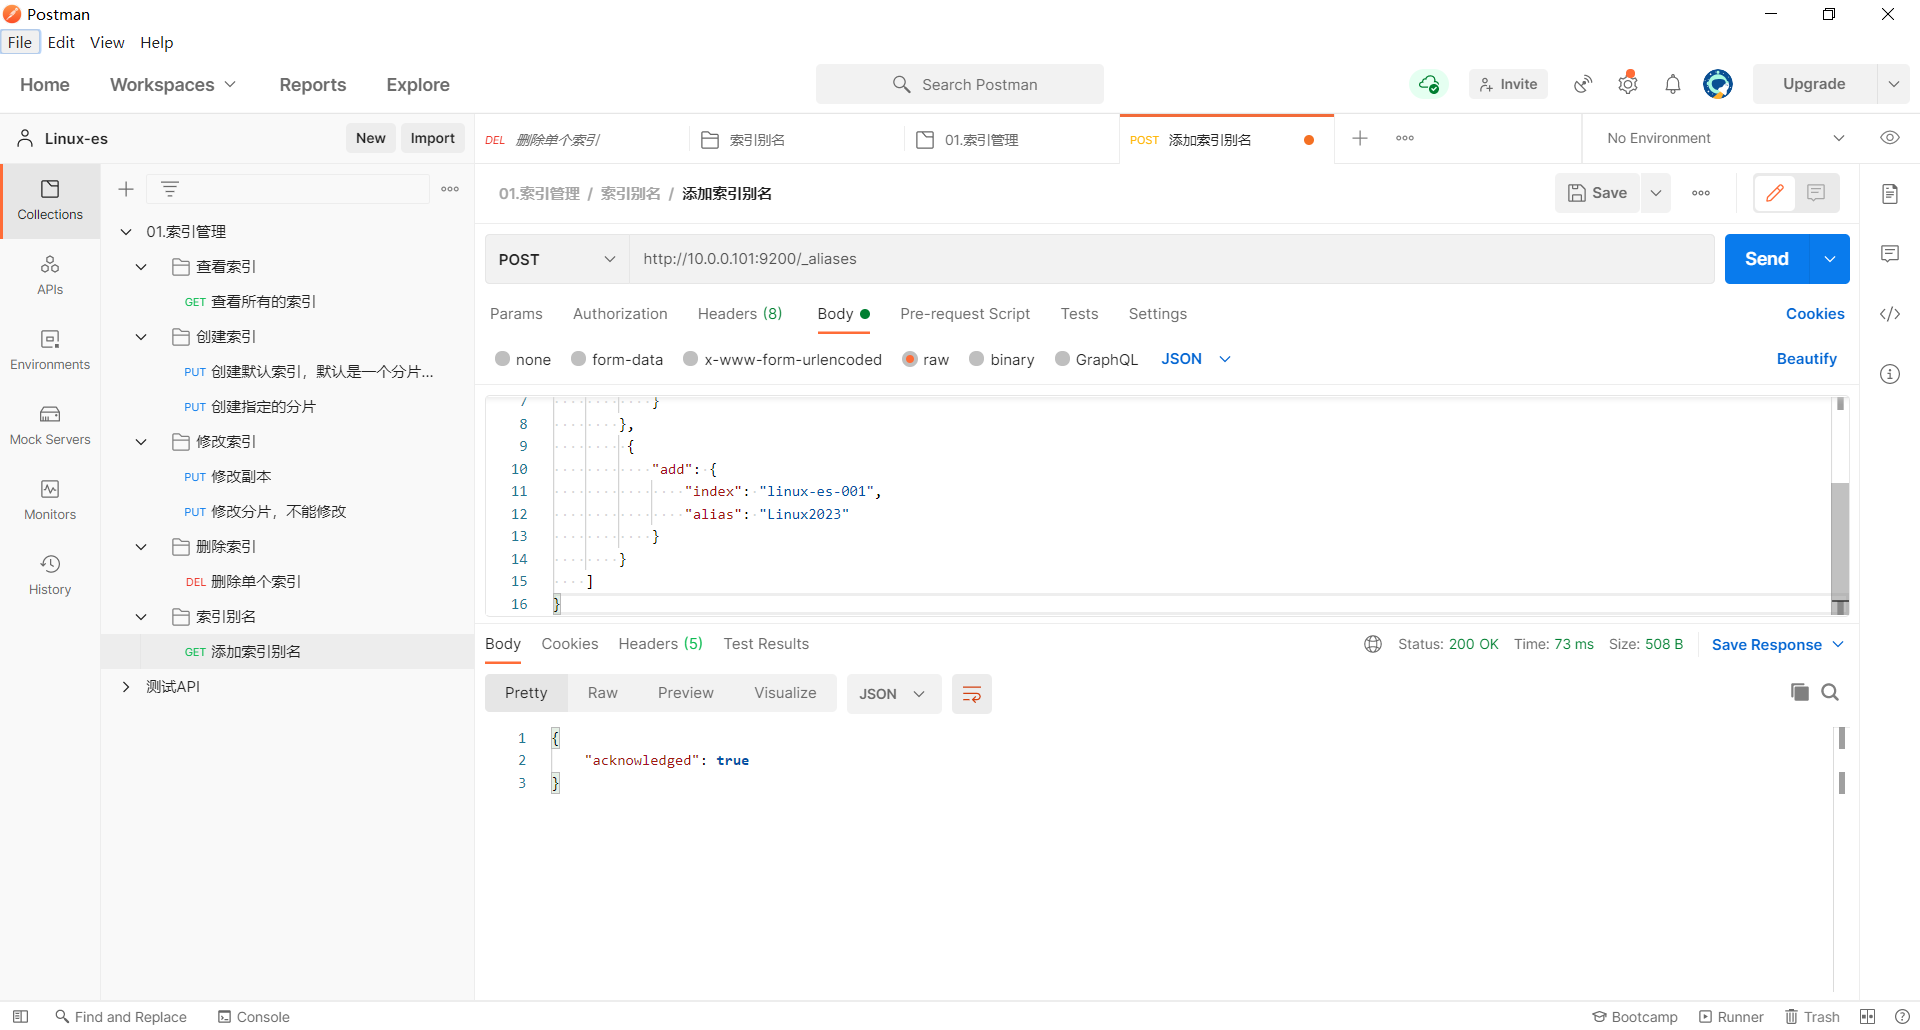Viewport: 1920px width, 1030px height.
Task: Open the Monitors sidebar panel
Action: (x=50, y=500)
